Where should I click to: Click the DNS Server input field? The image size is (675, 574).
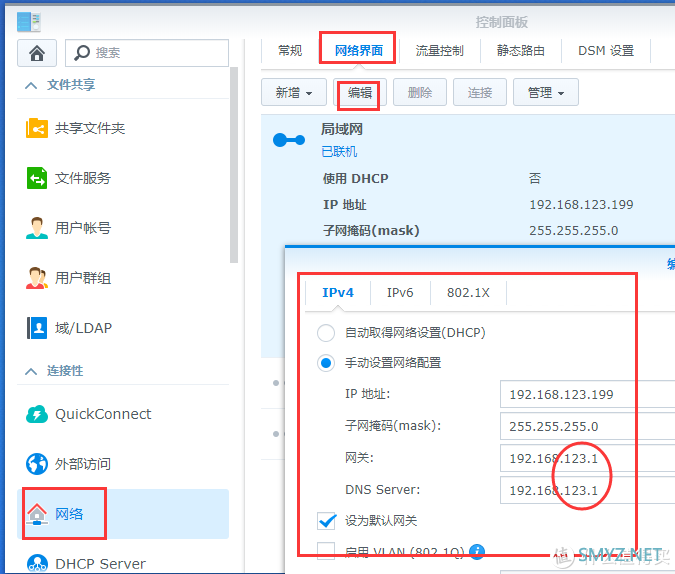pos(587,490)
